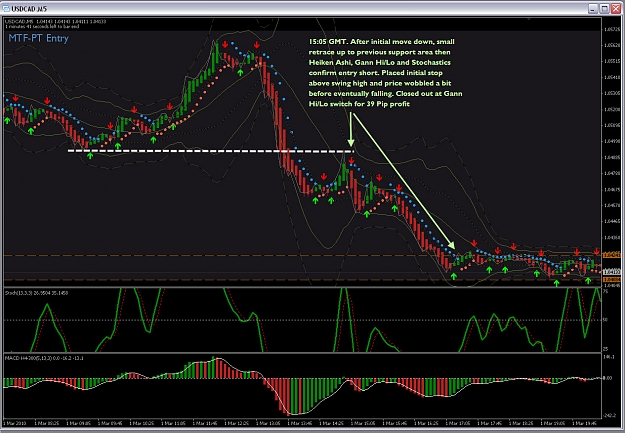Click the 'seconds left to bar end' text
Viewport: 625px width, 433px height.
click(x=42, y=26)
